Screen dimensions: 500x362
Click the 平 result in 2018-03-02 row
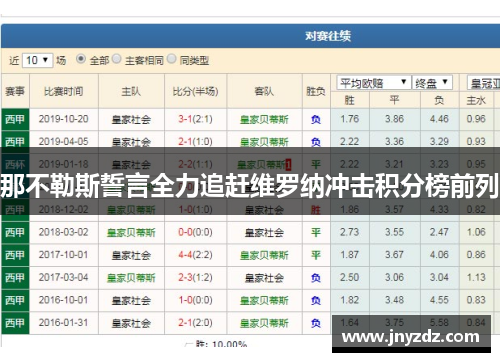pyautogui.click(x=316, y=233)
